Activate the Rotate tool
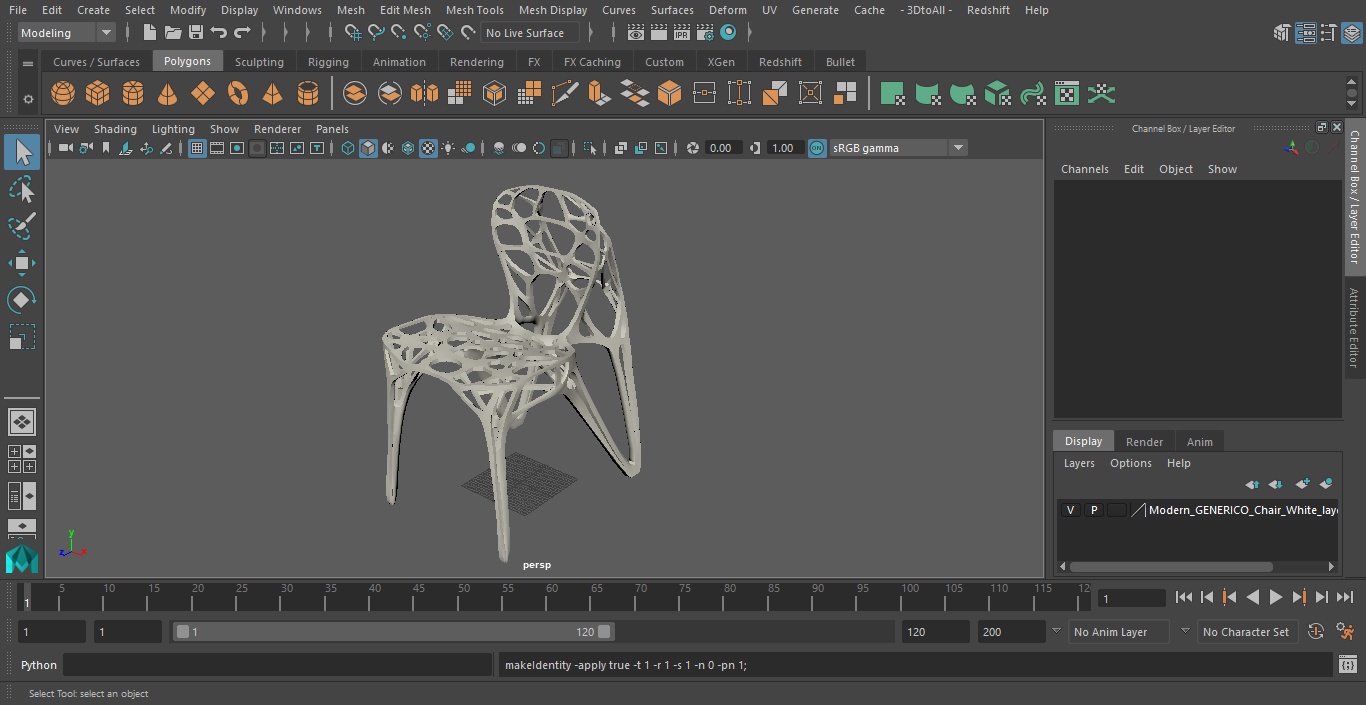This screenshot has height=705, width=1366. click(x=21, y=300)
